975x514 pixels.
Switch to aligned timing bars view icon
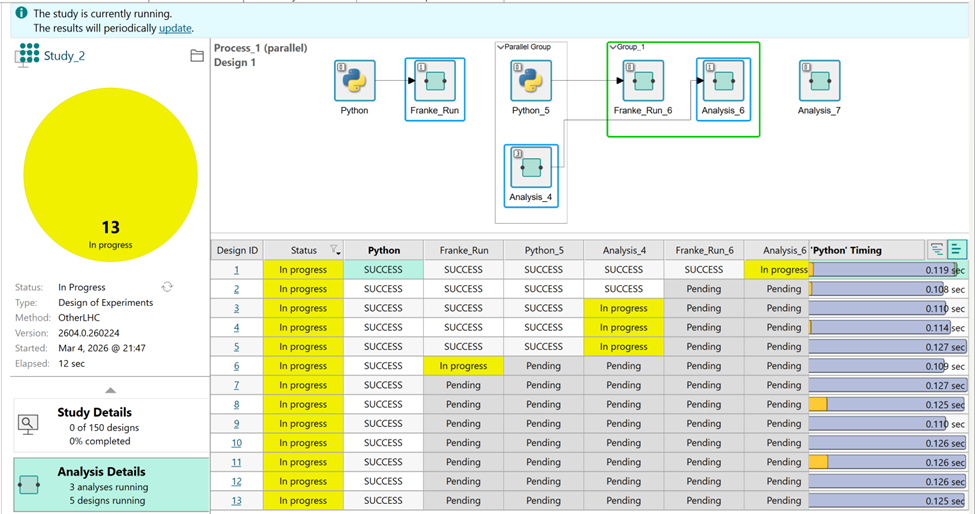click(956, 250)
